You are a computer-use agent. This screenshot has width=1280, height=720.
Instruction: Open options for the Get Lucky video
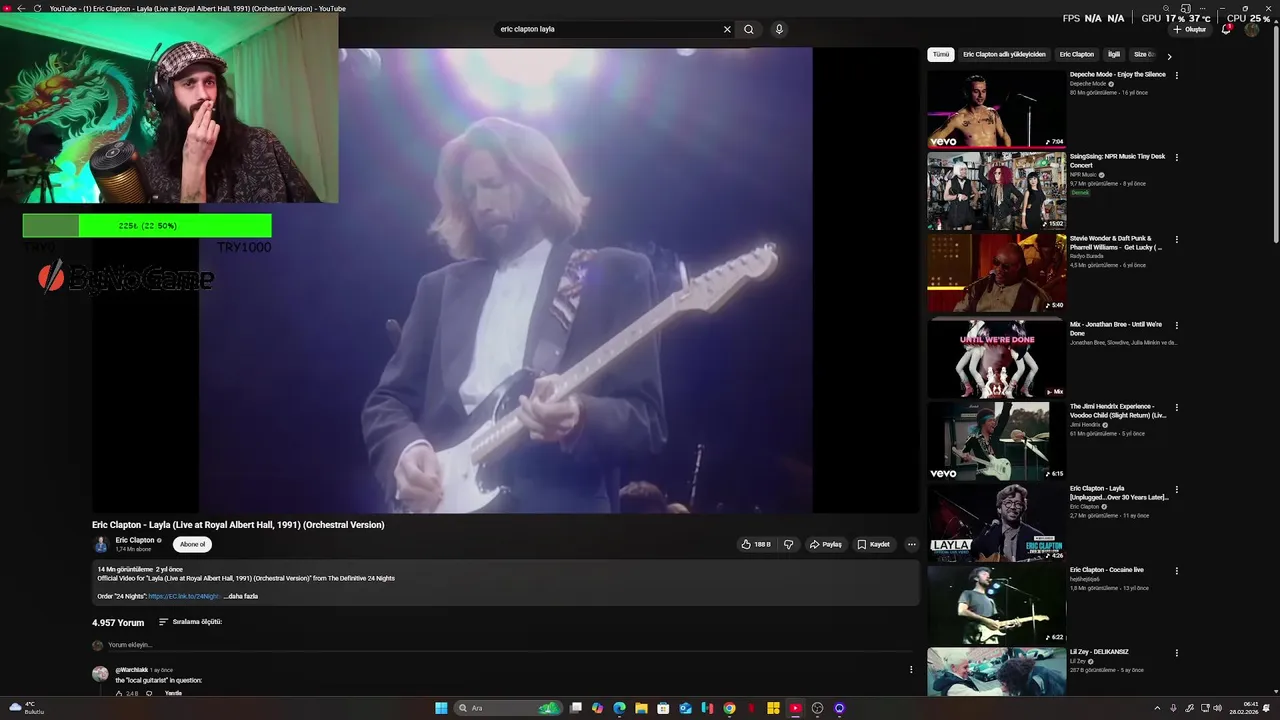[x=1176, y=240]
